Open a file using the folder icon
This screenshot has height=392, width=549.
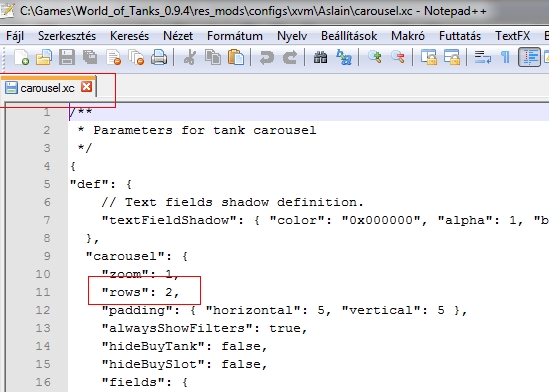tap(44, 57)
